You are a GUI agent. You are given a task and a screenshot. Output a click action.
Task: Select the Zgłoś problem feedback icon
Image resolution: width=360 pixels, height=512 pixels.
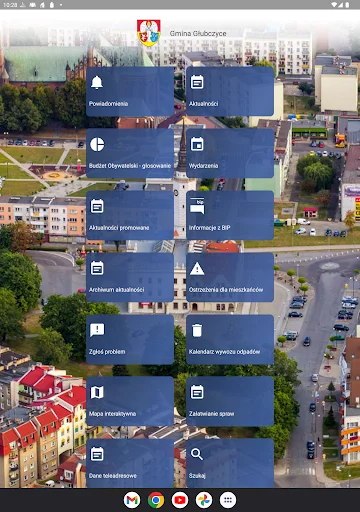(x=97, y=330)
